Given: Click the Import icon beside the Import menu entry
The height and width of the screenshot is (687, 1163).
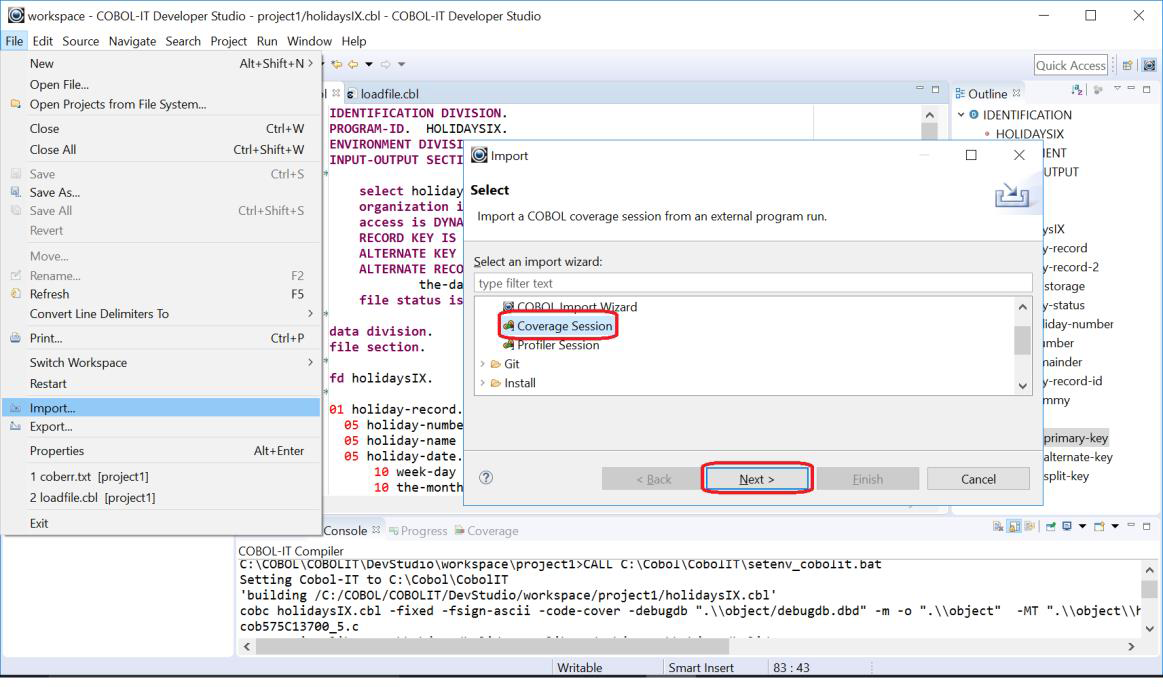Looking at the screenshot, I should pos(17,408).
